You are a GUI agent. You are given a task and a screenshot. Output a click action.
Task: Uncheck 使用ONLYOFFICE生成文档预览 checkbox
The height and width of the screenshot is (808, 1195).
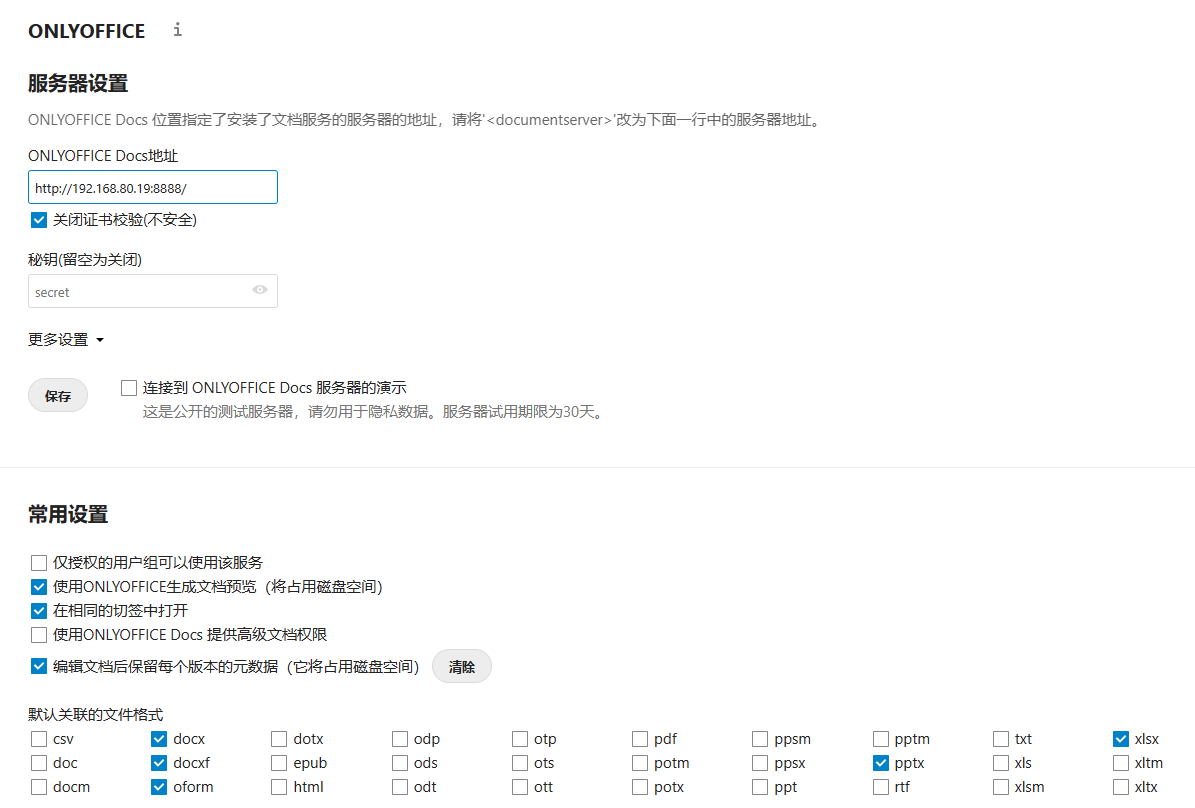(39, 587)
